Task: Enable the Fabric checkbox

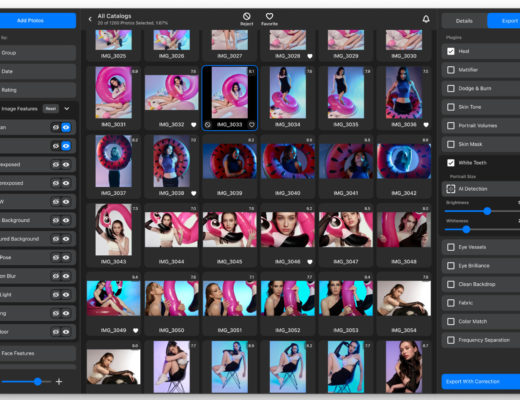Action: [x=451, y=303]
